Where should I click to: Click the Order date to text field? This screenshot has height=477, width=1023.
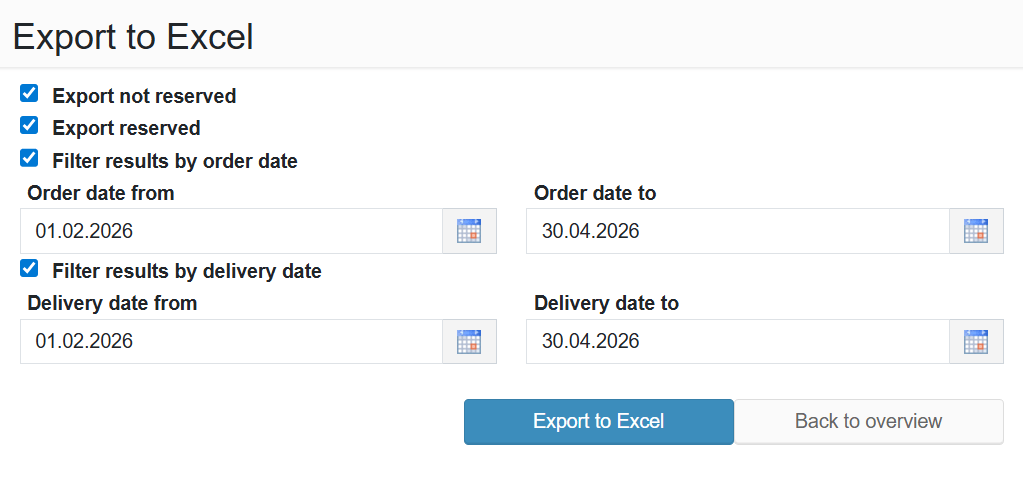click(x=737, y=231)
